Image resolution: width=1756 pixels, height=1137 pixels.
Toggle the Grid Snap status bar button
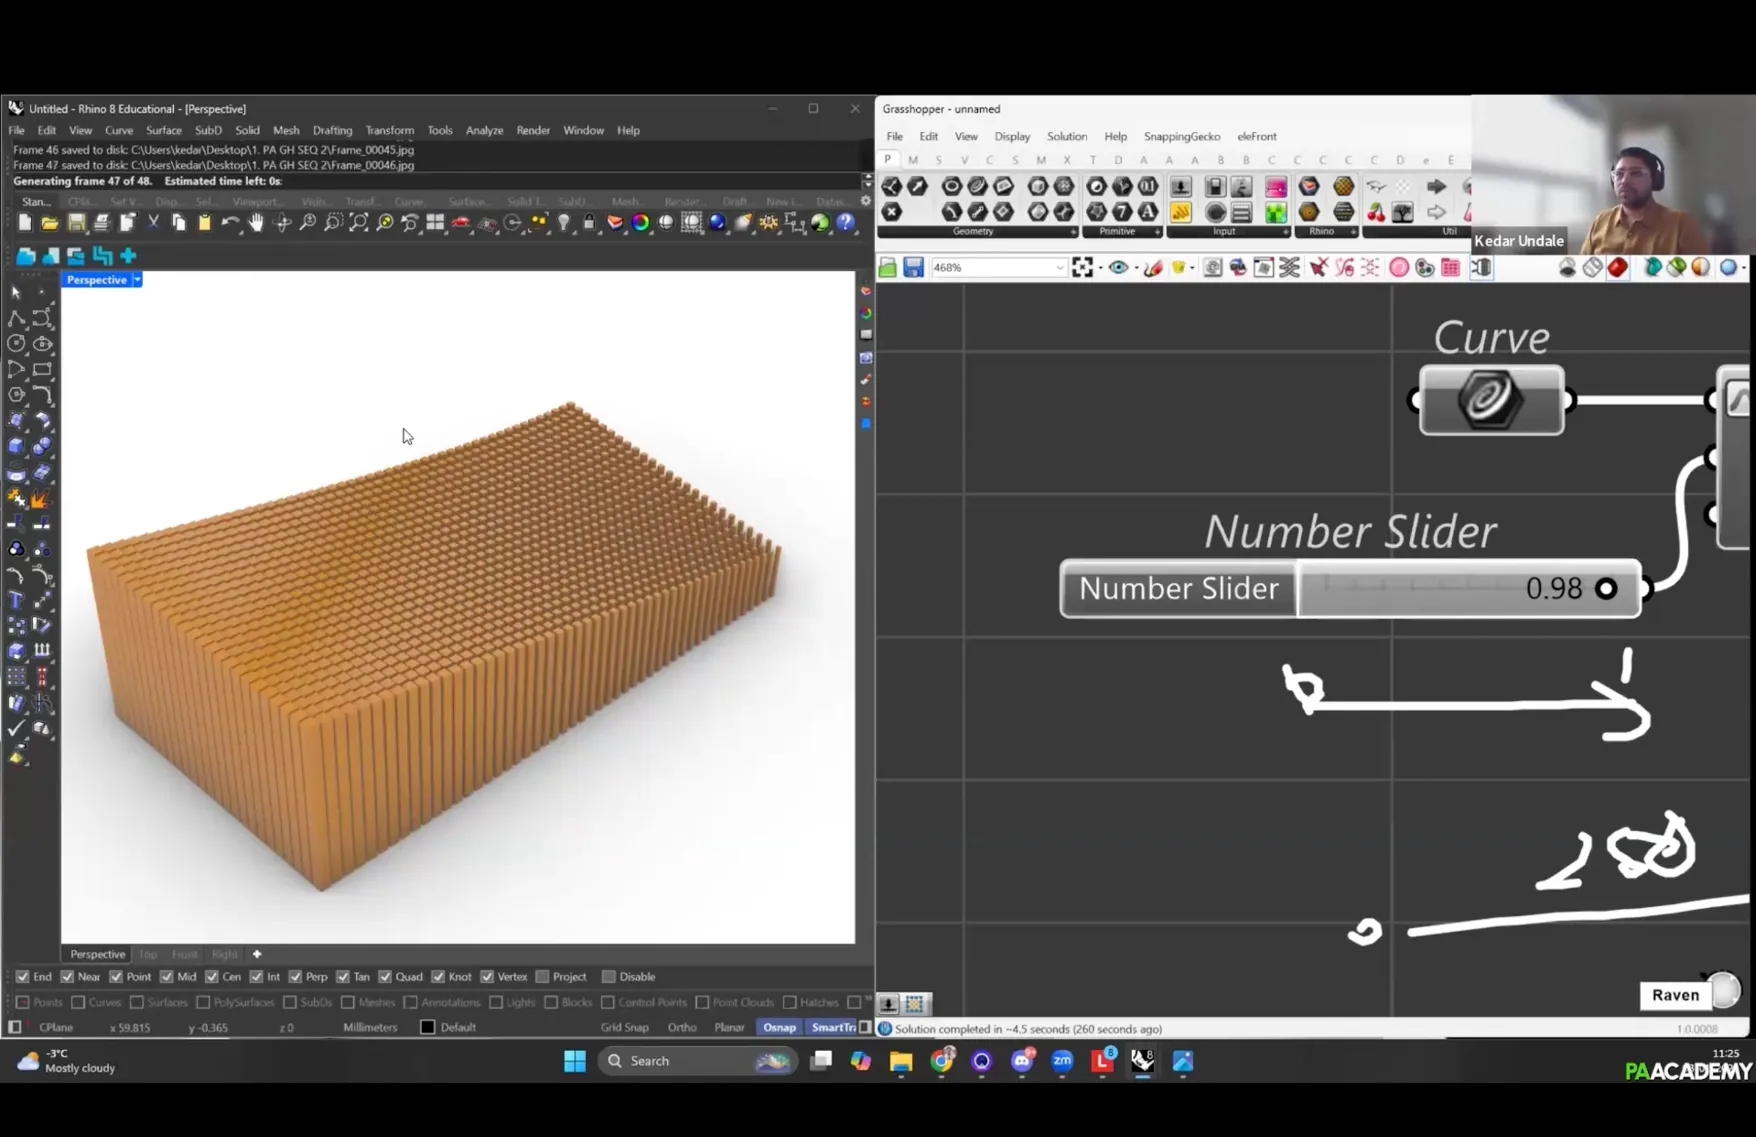(624, 1027)
